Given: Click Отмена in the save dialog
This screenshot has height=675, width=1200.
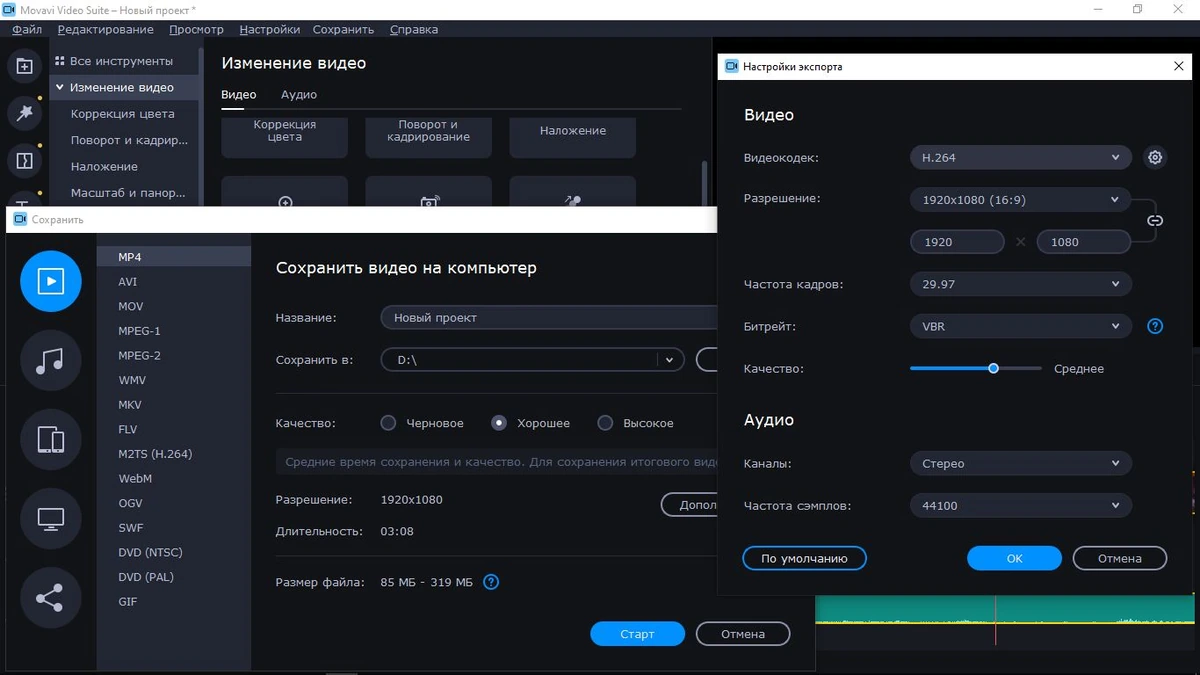Looking at the screenshot, I should click(743, 634).
